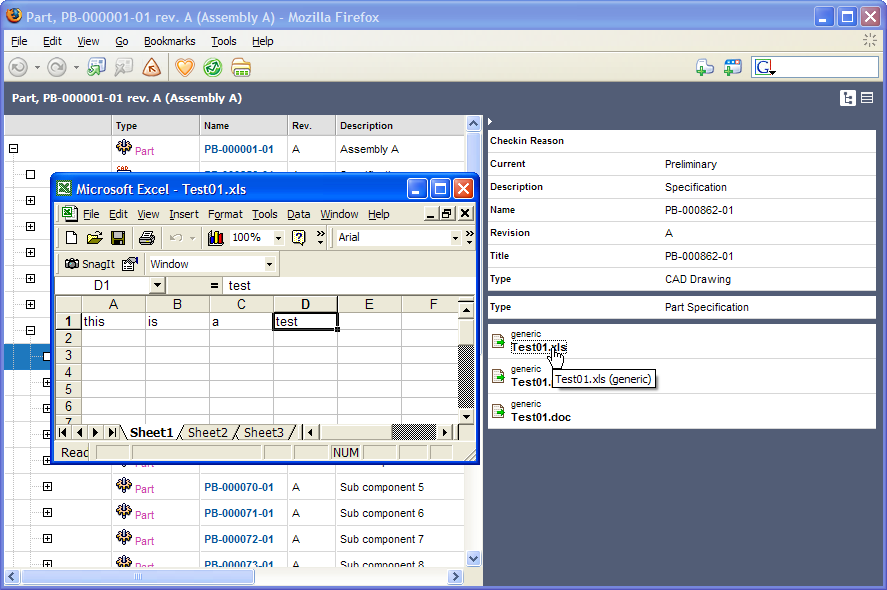Open the Chart Wizard icon in Excel
Viewport: 887px width, 590px height.
(x=215, y=238)
